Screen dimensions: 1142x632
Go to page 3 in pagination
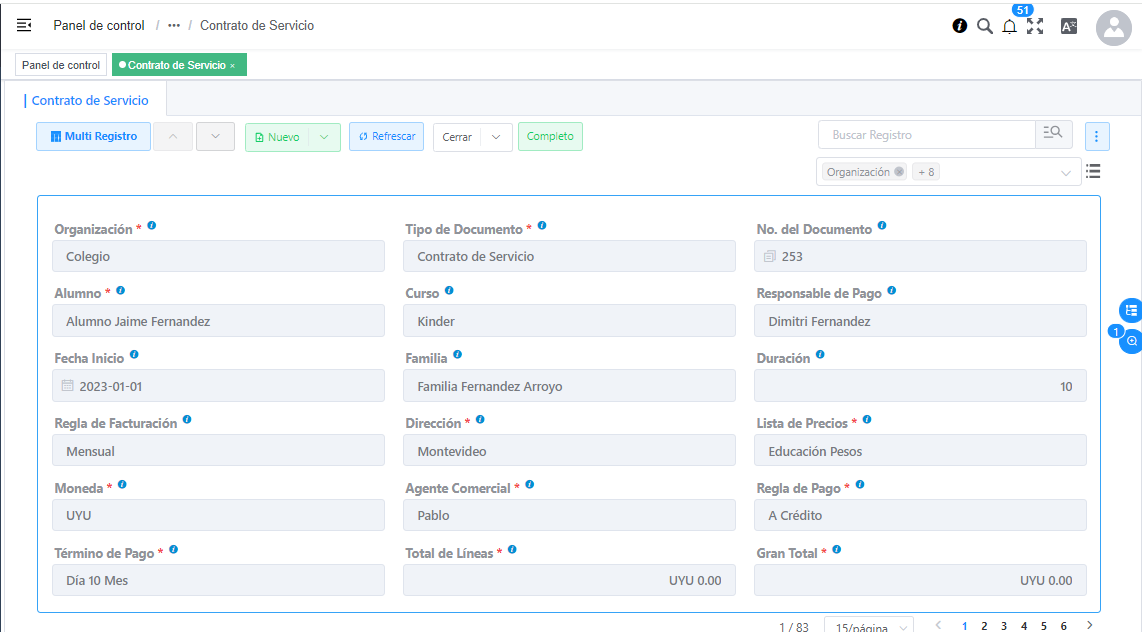point(1004,626)
